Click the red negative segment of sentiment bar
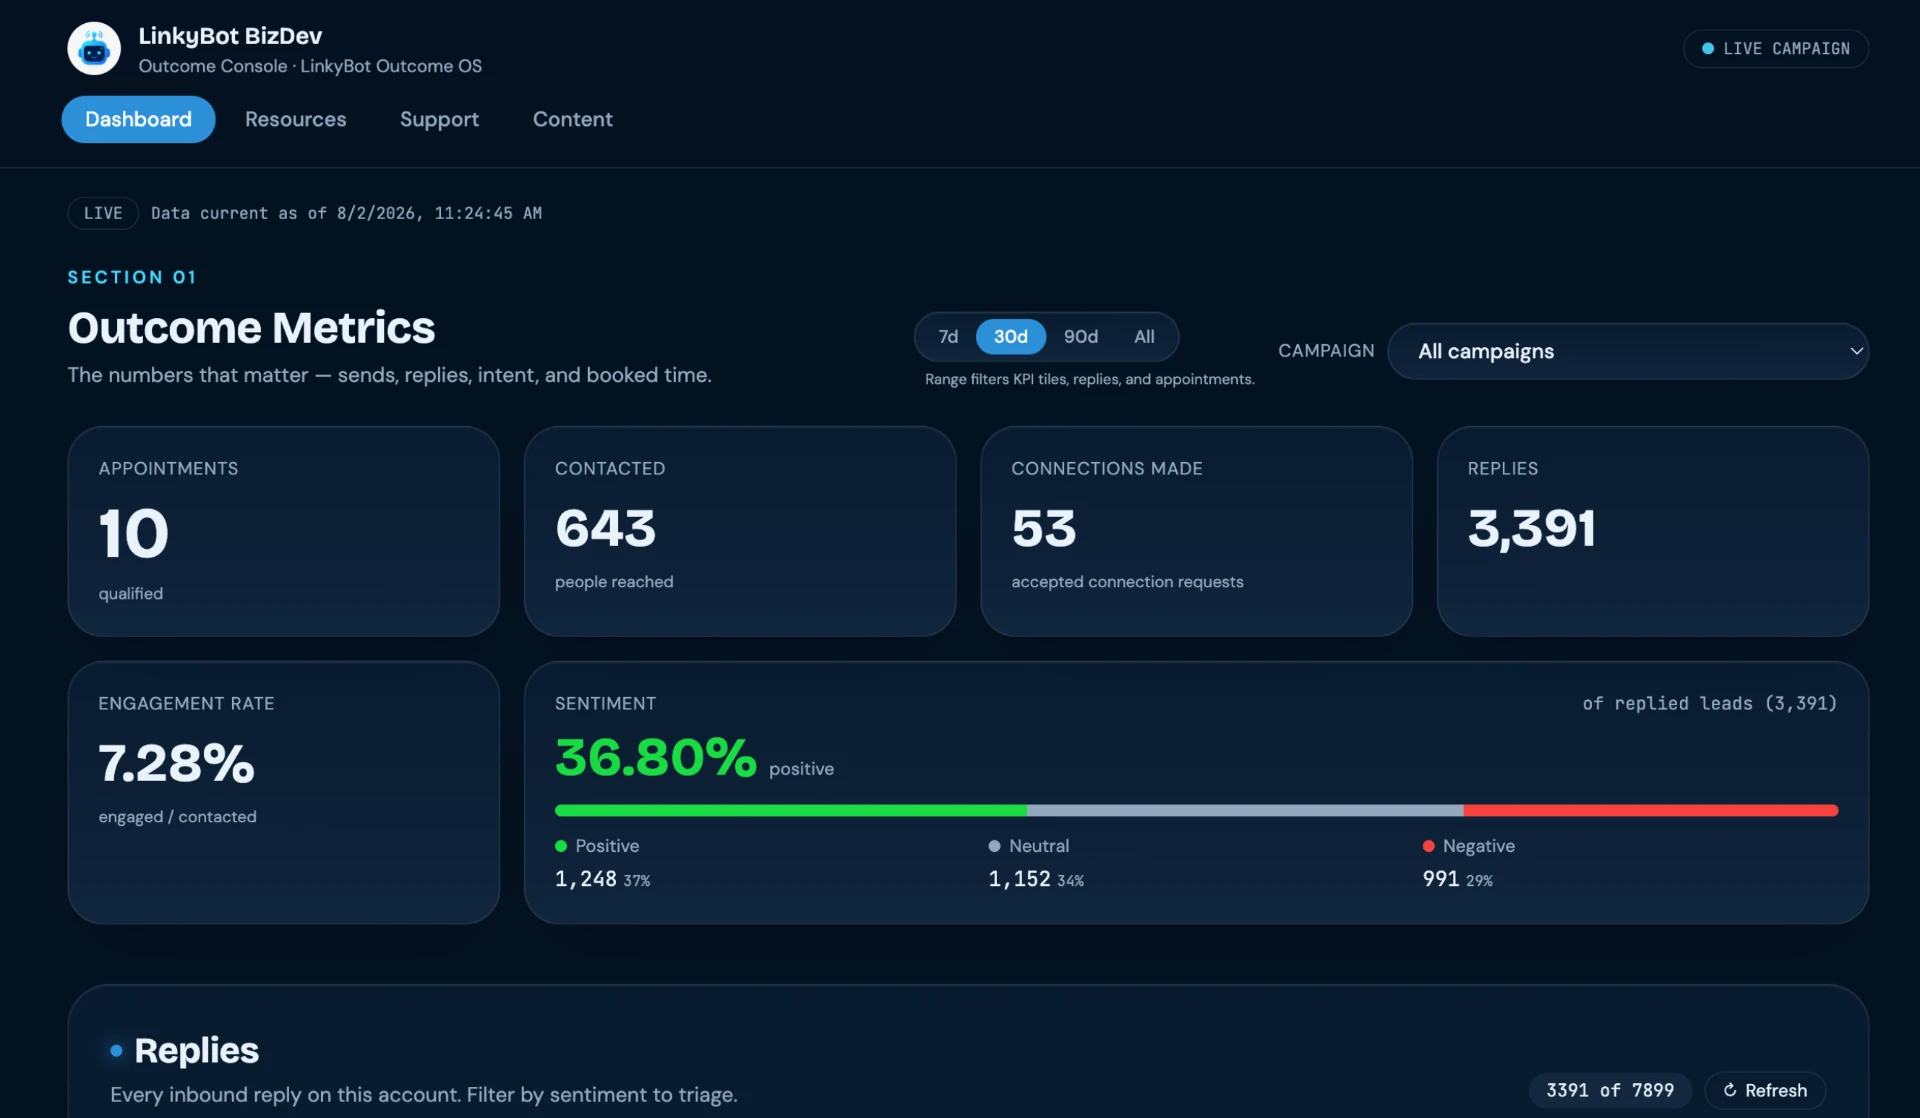Screen dimensions: 1920x1118 tap(1651, 810)
